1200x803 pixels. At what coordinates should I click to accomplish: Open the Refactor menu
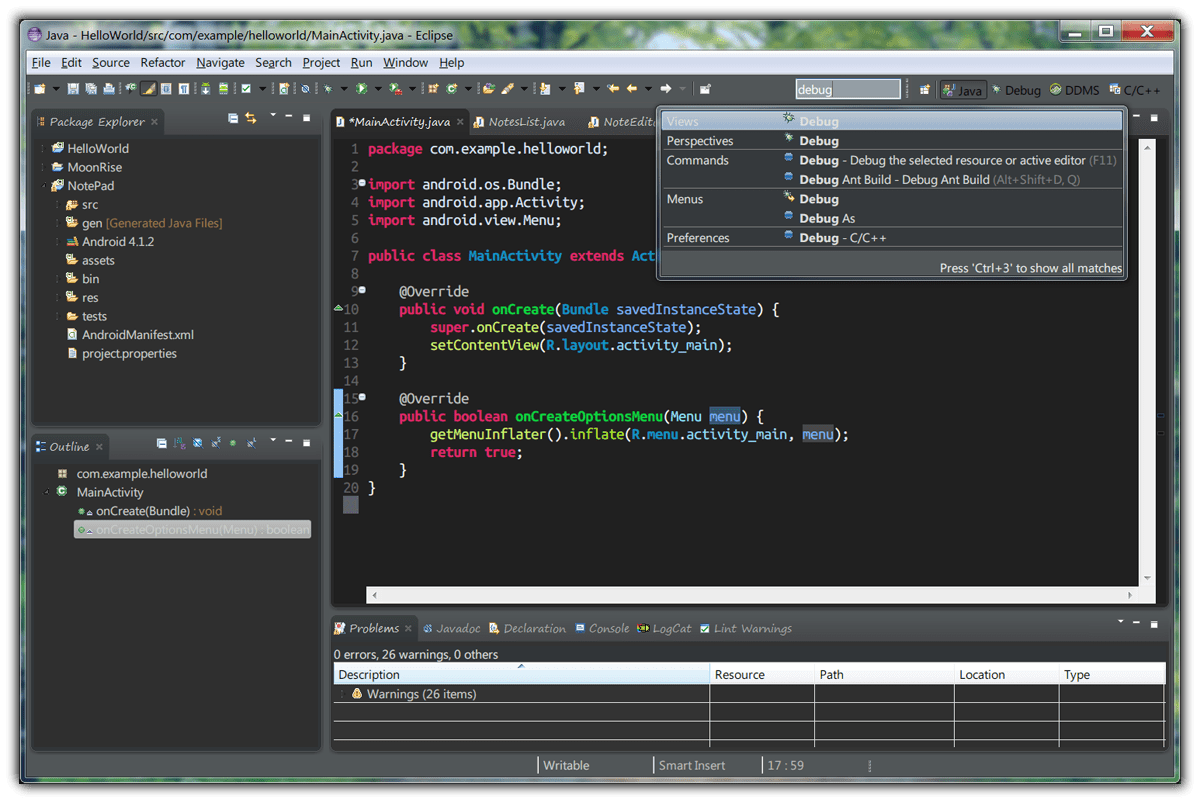tap(162, 62)
